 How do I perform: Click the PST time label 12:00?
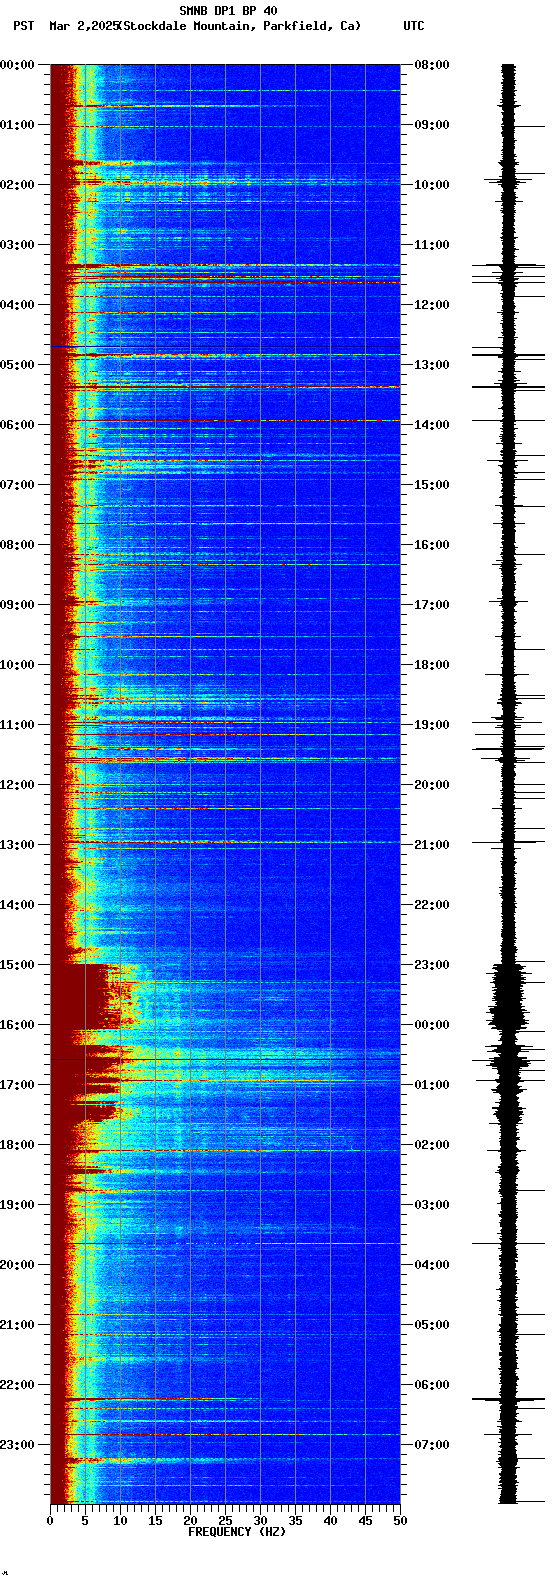click(17, 785)
